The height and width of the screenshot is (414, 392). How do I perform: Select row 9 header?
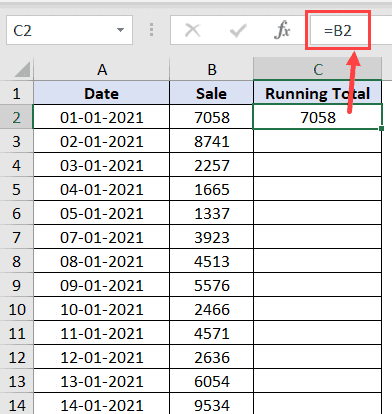[16, 285]
